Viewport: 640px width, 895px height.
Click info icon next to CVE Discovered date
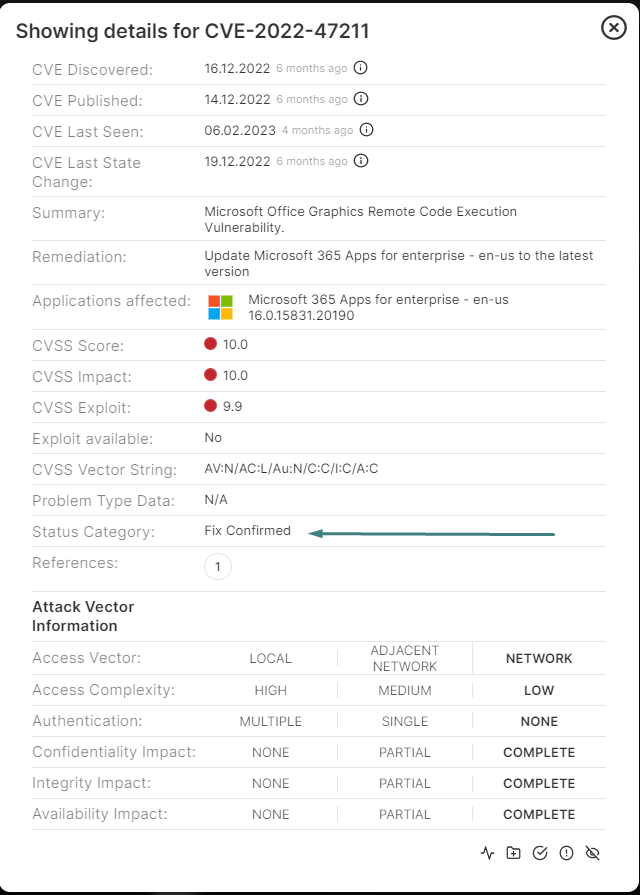[360, 68]
